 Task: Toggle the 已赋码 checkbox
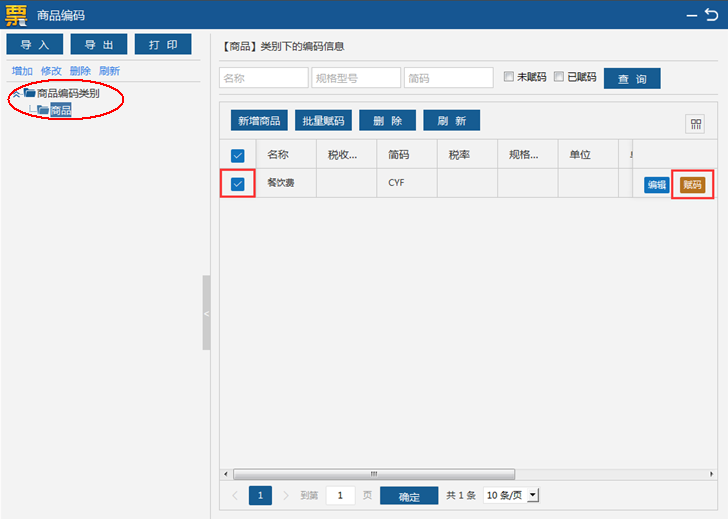(559, 77)
